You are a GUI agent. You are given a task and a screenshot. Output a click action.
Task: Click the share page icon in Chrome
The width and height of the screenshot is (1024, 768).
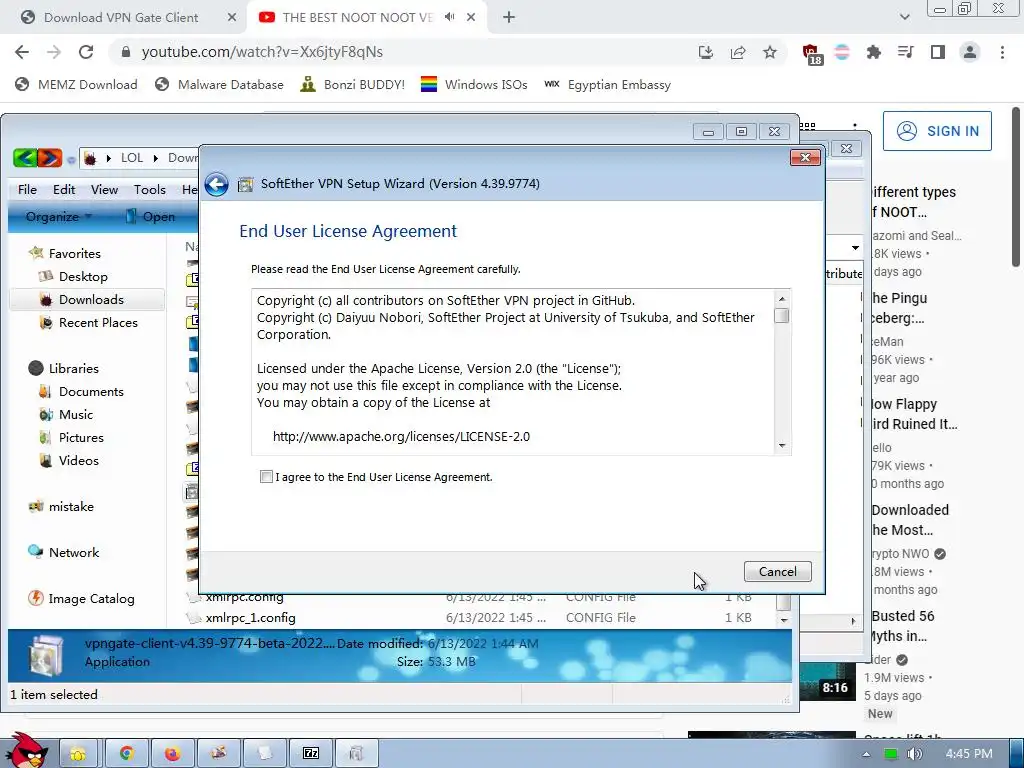(738, 52)
